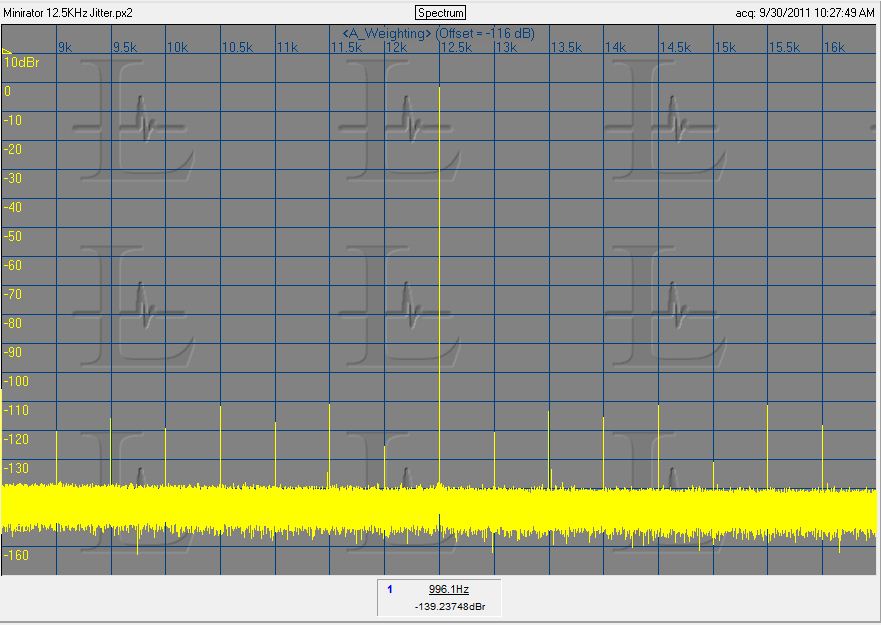Click the -120 level axis label
The height and width of the screenshot is (625, 881).
[x=16, y=440]
